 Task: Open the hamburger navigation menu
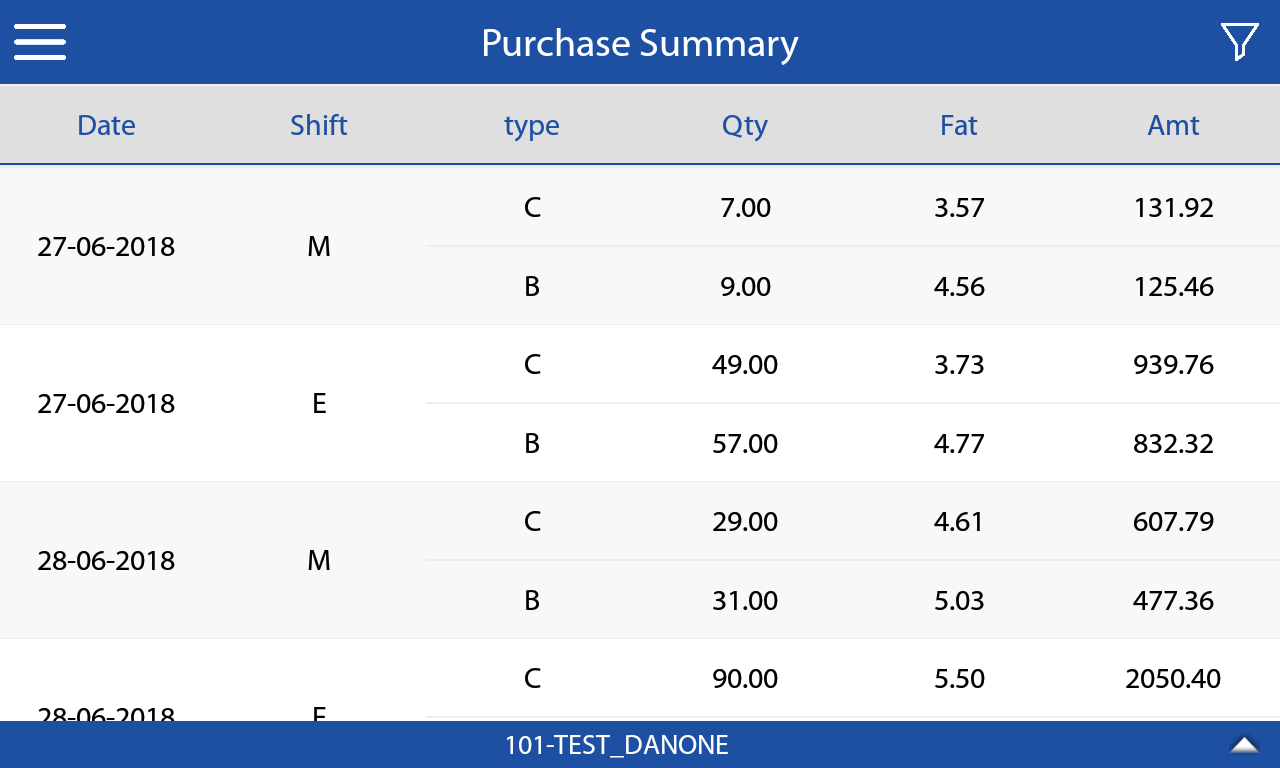[40, 42]
